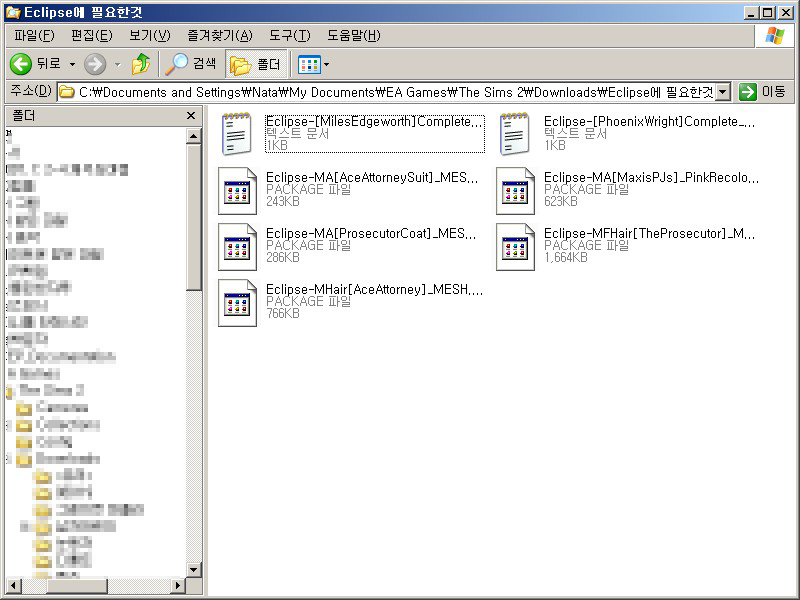800x600 pixels.
Task: Open the Back history dropdown arrow
Action: click(x=72, y=64)
